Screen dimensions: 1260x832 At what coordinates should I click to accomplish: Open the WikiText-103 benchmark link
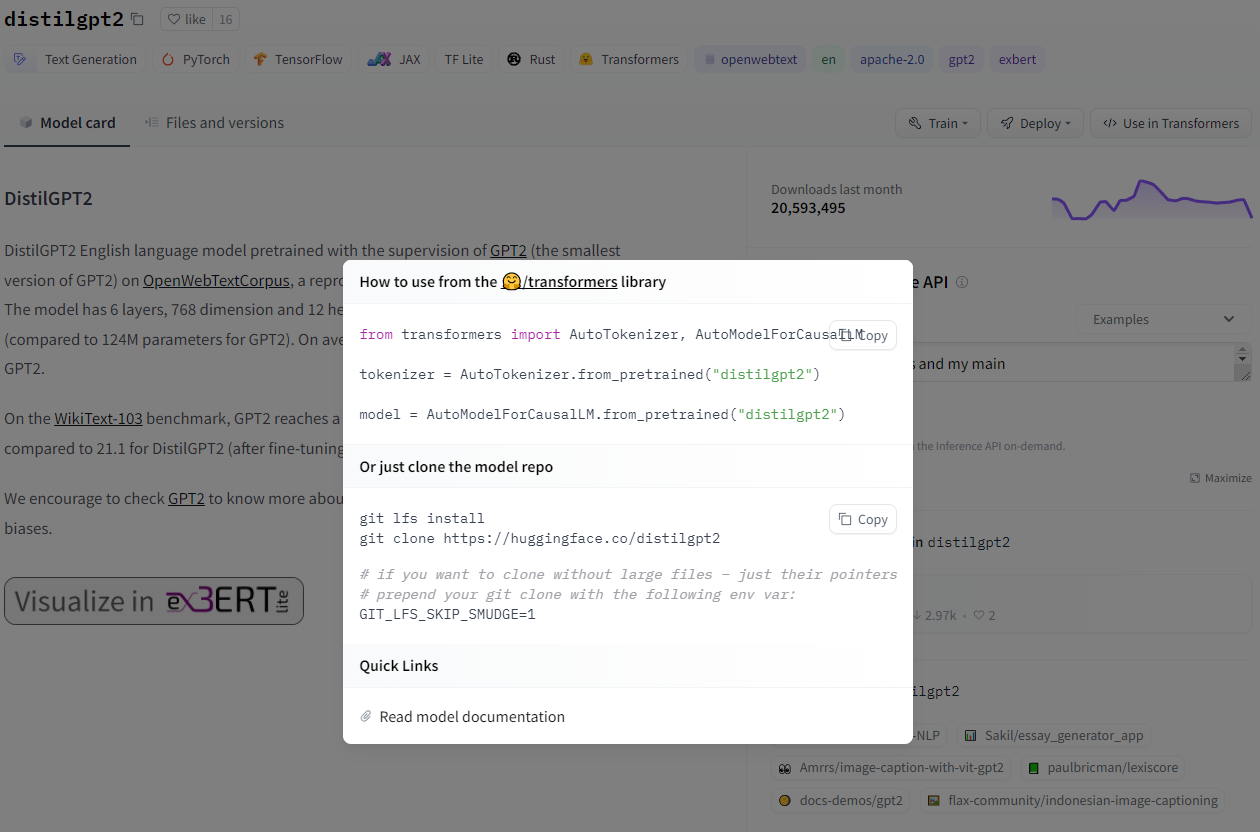click(98, 418)
